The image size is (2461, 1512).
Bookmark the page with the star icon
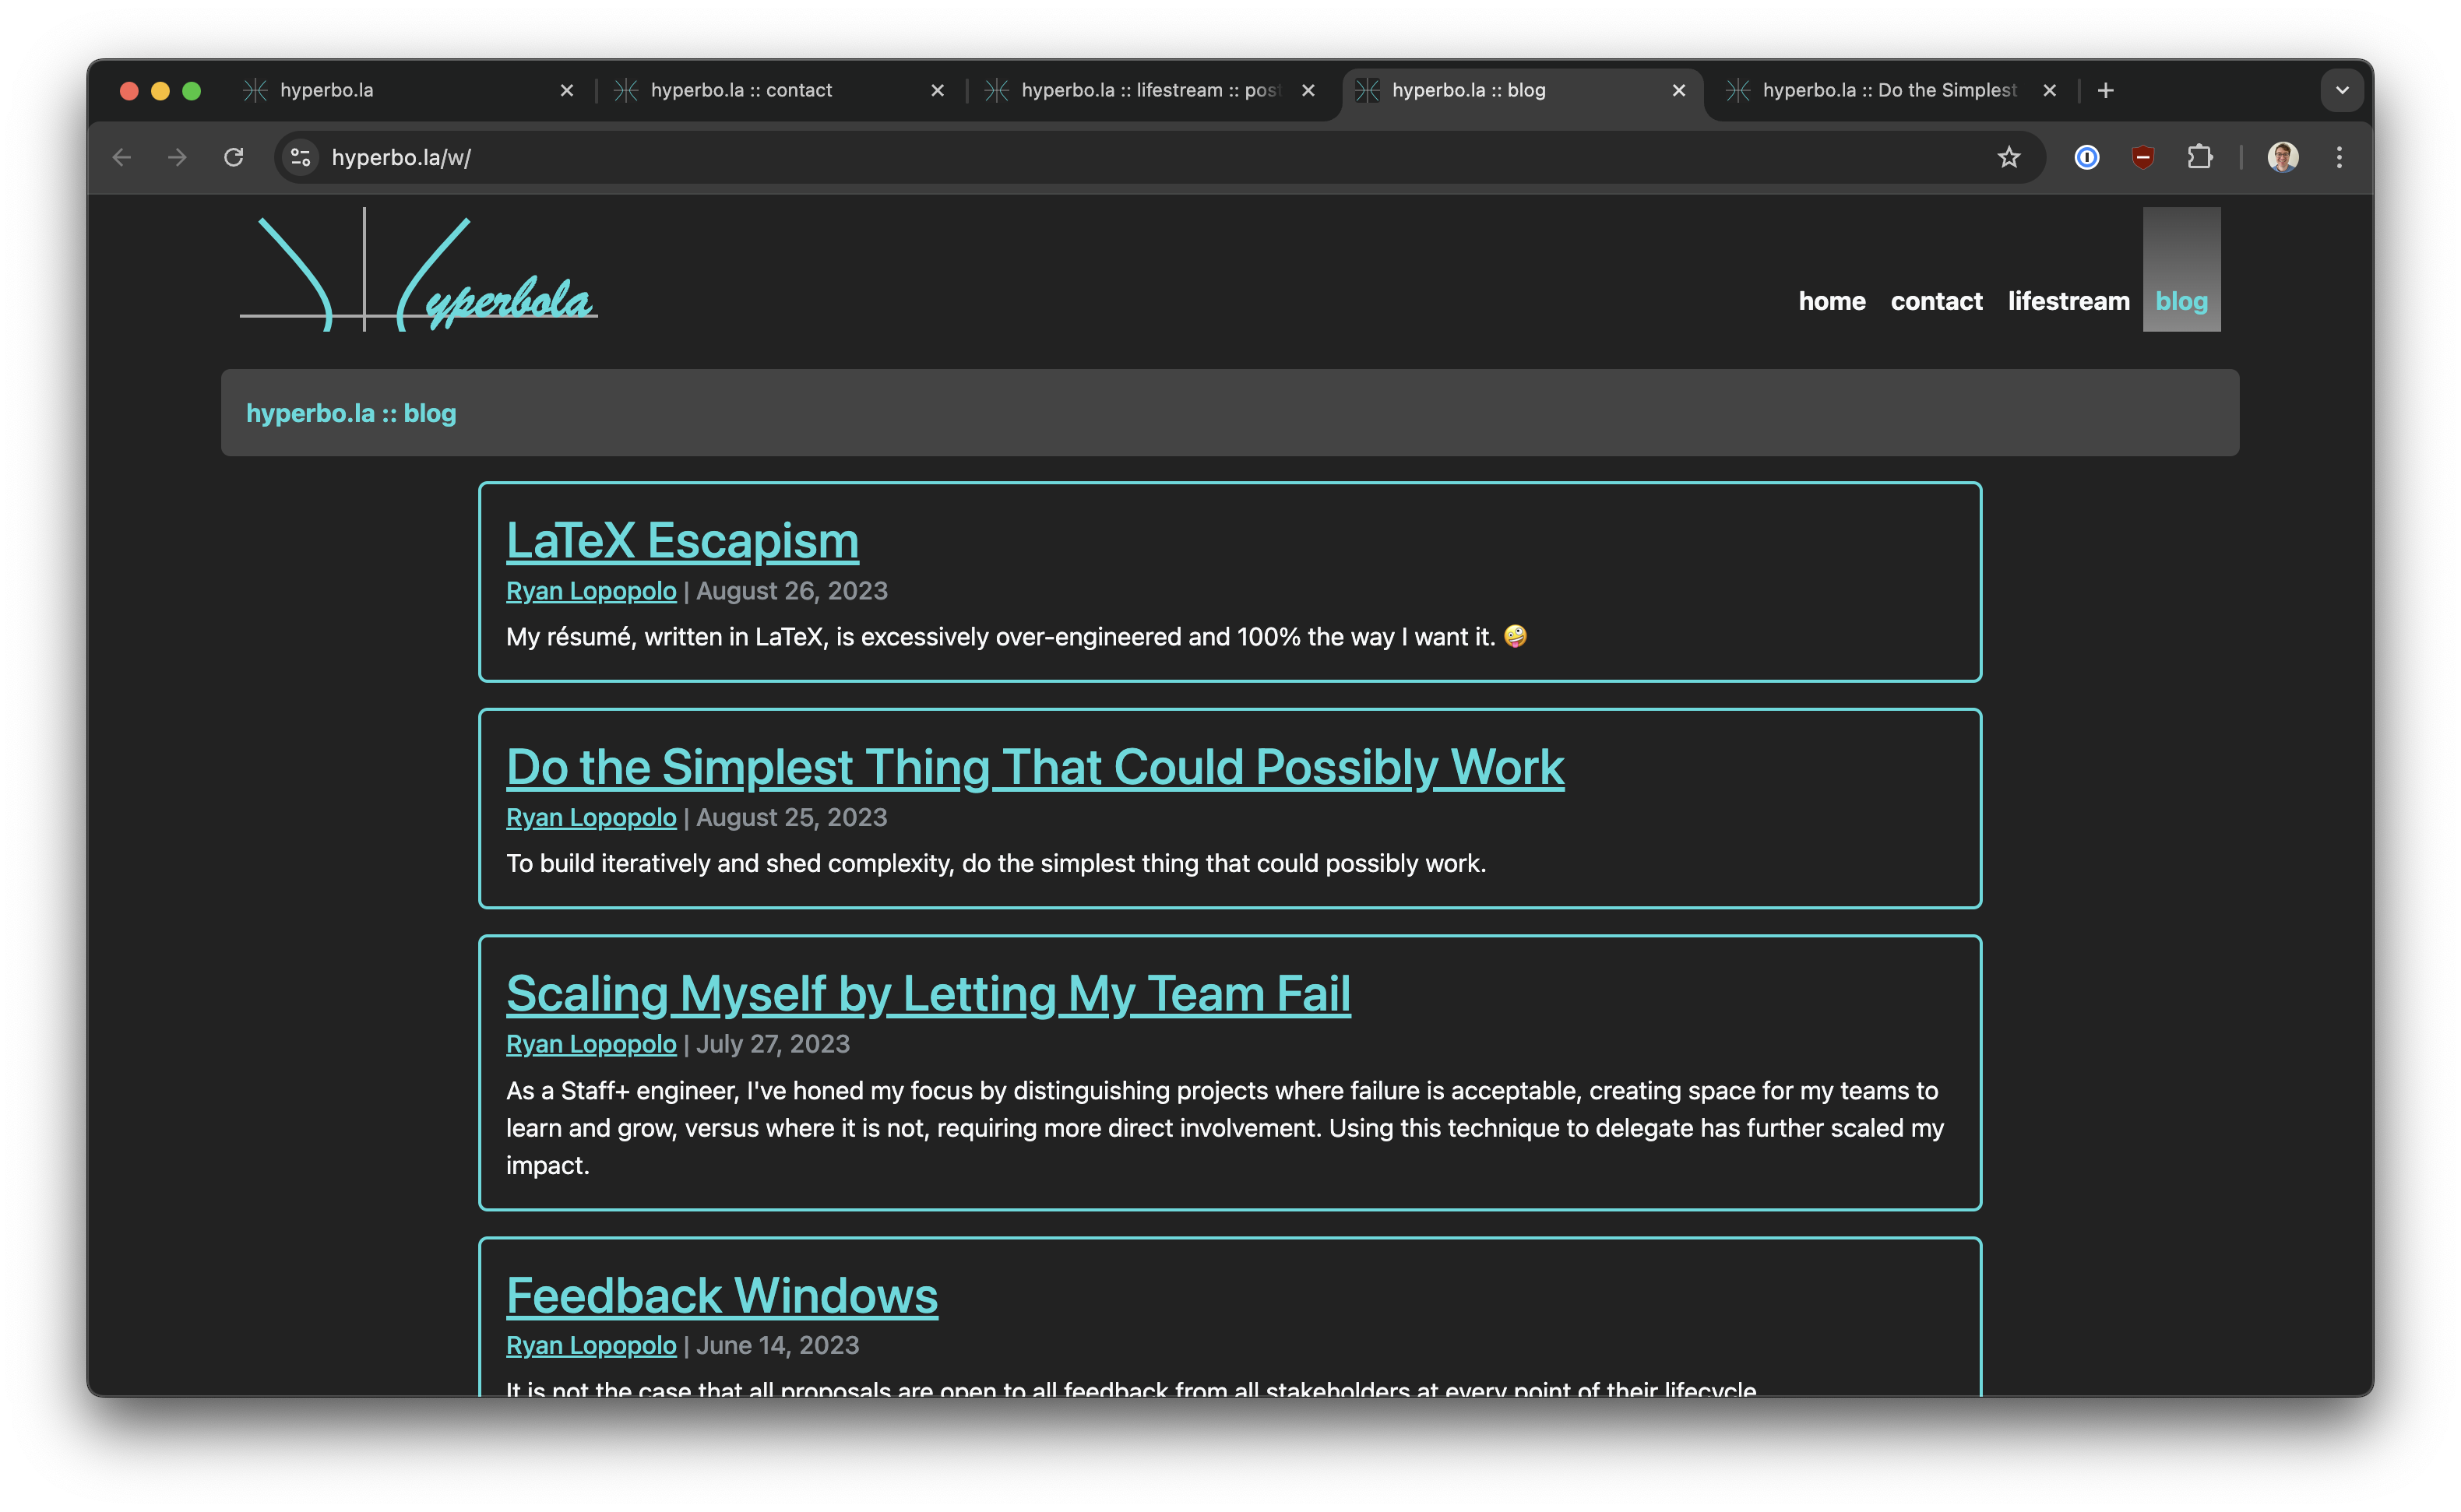point(2009,157)
